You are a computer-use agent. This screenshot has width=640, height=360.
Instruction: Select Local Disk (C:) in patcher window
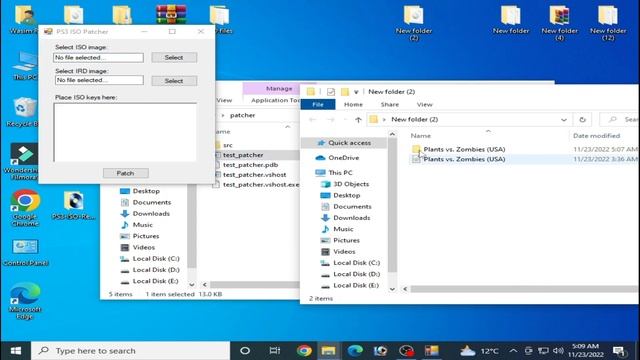(149, 258)
